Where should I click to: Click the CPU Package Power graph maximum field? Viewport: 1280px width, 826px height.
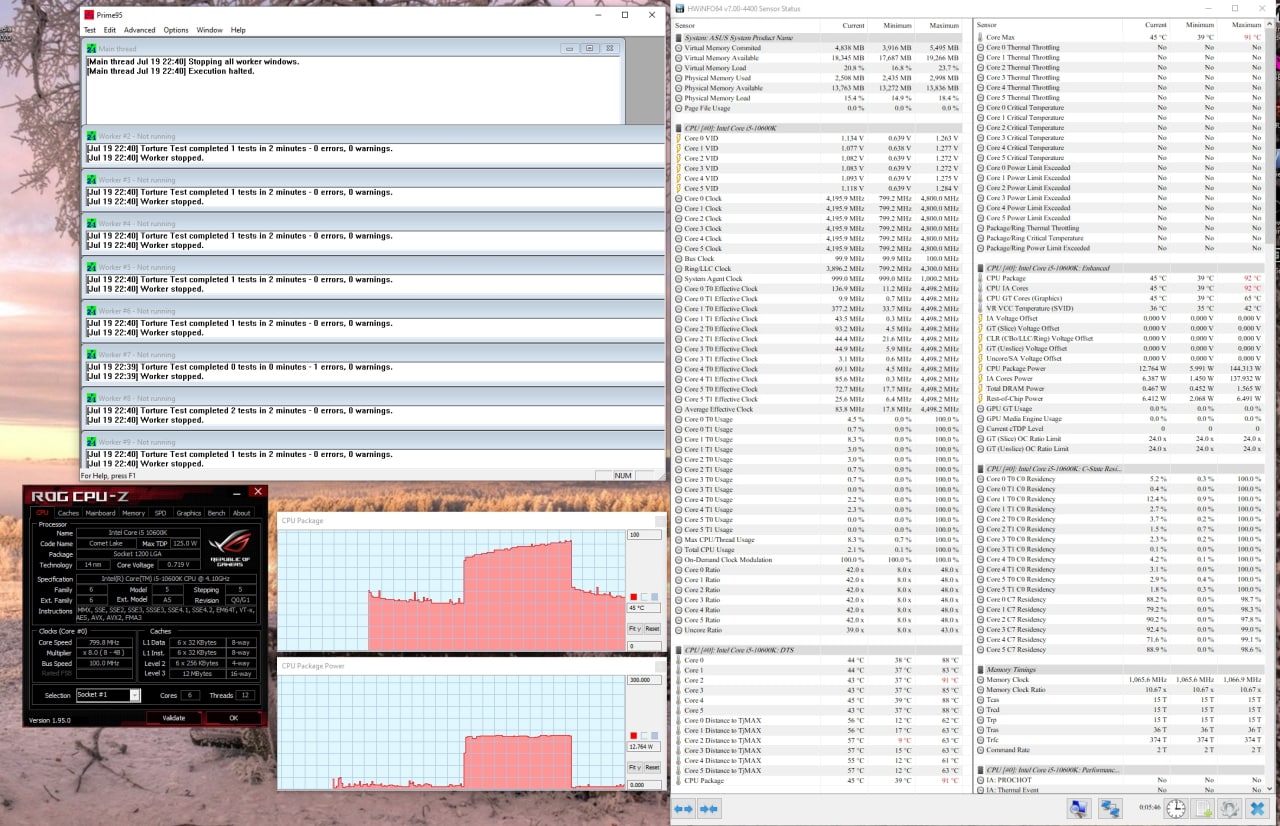click(644, 679)
